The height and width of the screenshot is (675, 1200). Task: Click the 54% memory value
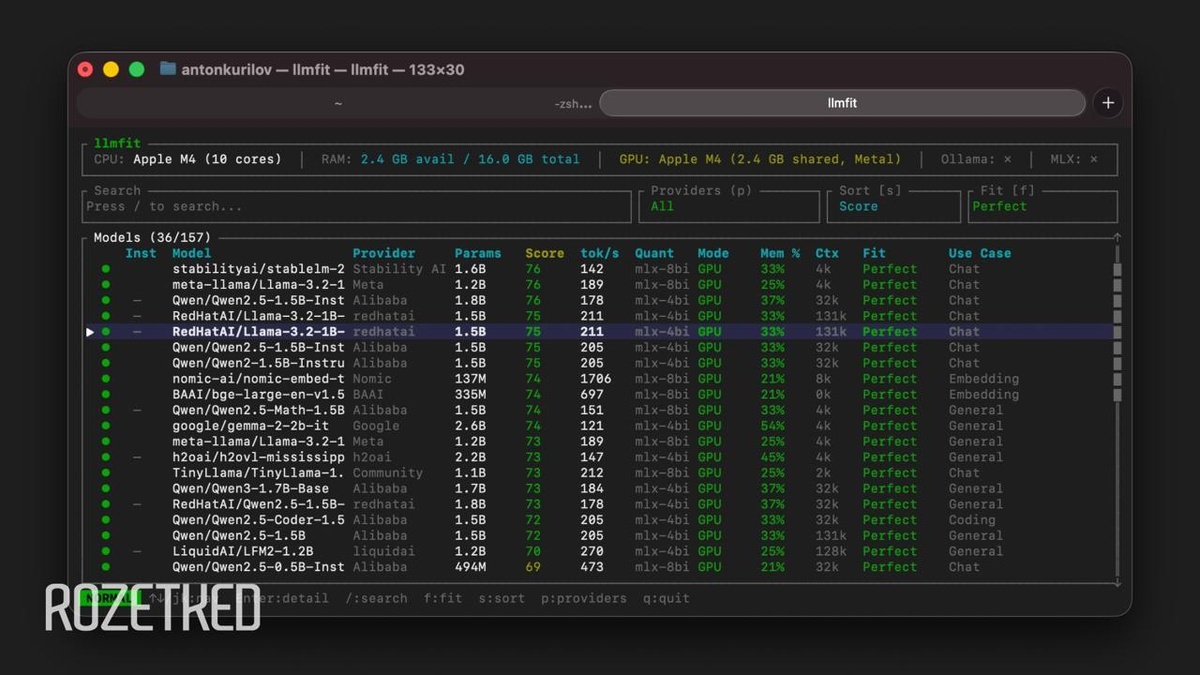pyautogui.click(x=772, y=426)
